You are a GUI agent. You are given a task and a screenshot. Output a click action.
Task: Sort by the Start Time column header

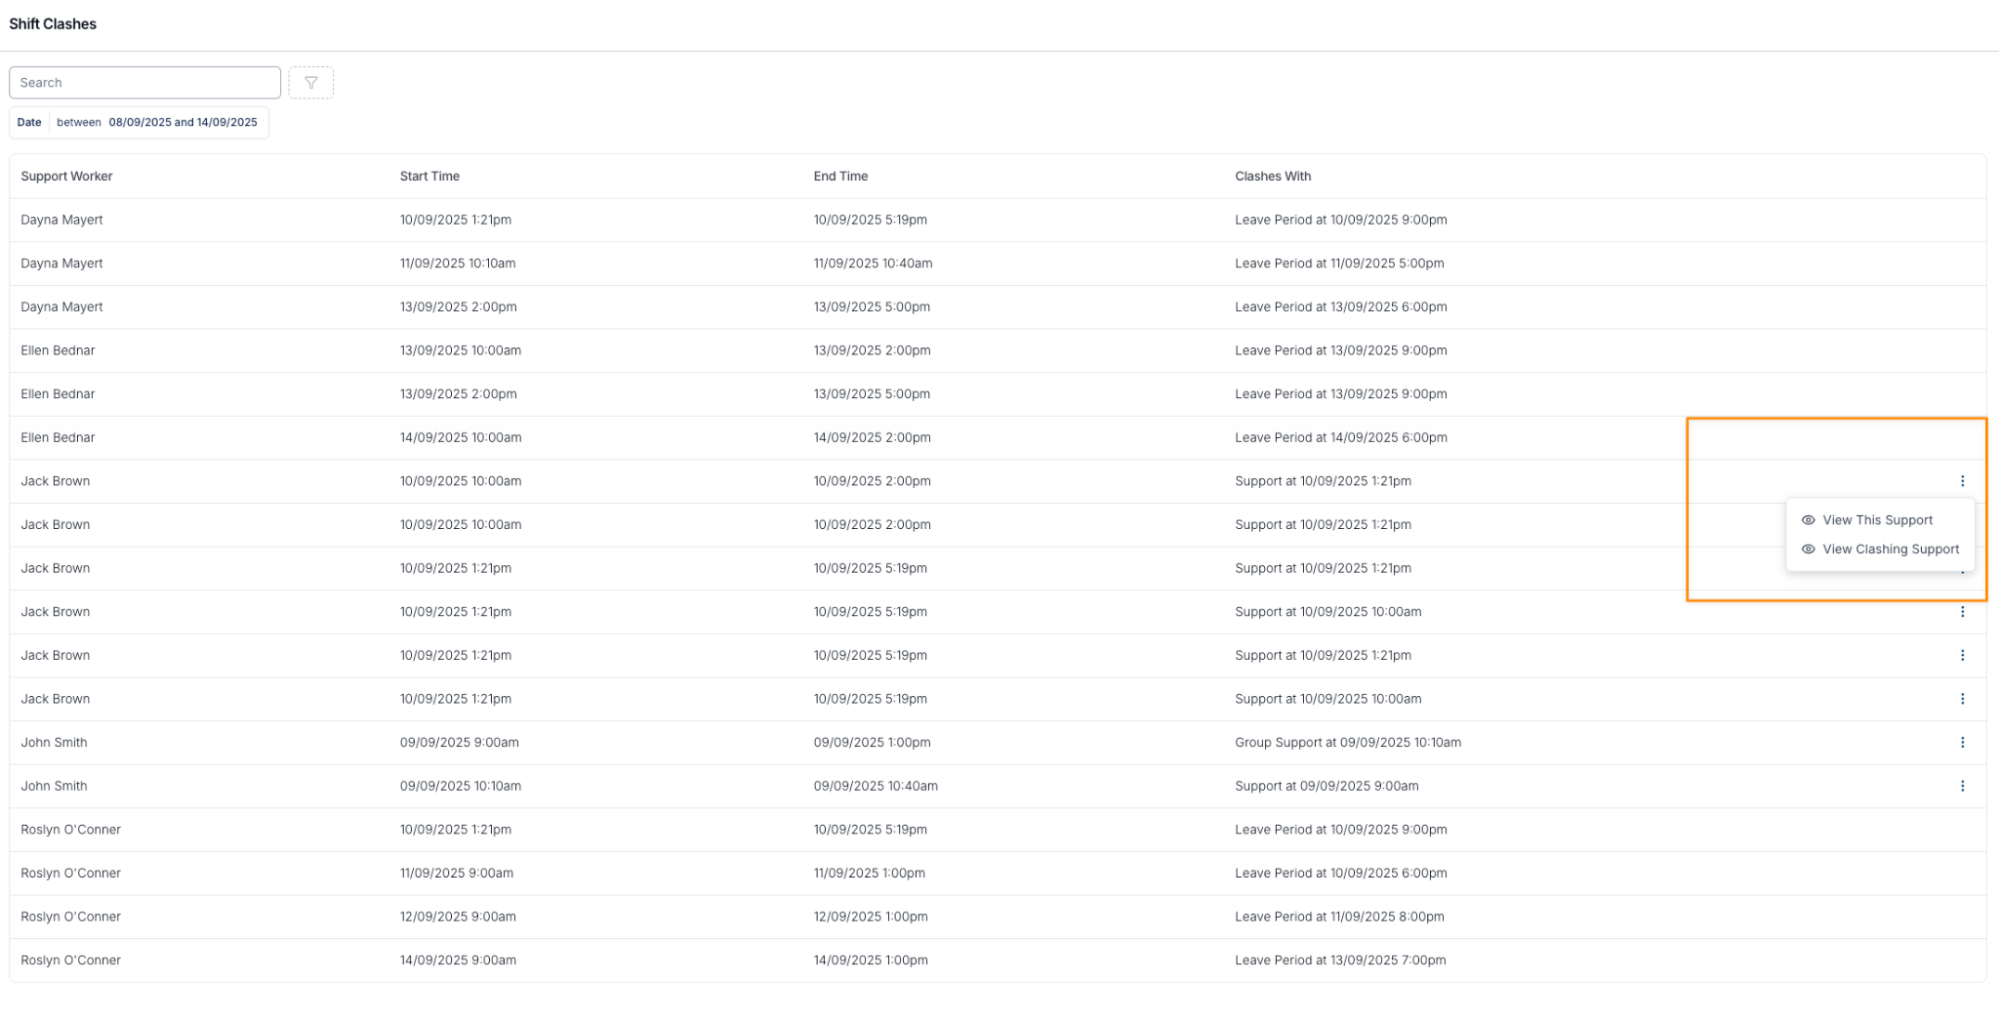pyautogui.click(x=430, y=176)
